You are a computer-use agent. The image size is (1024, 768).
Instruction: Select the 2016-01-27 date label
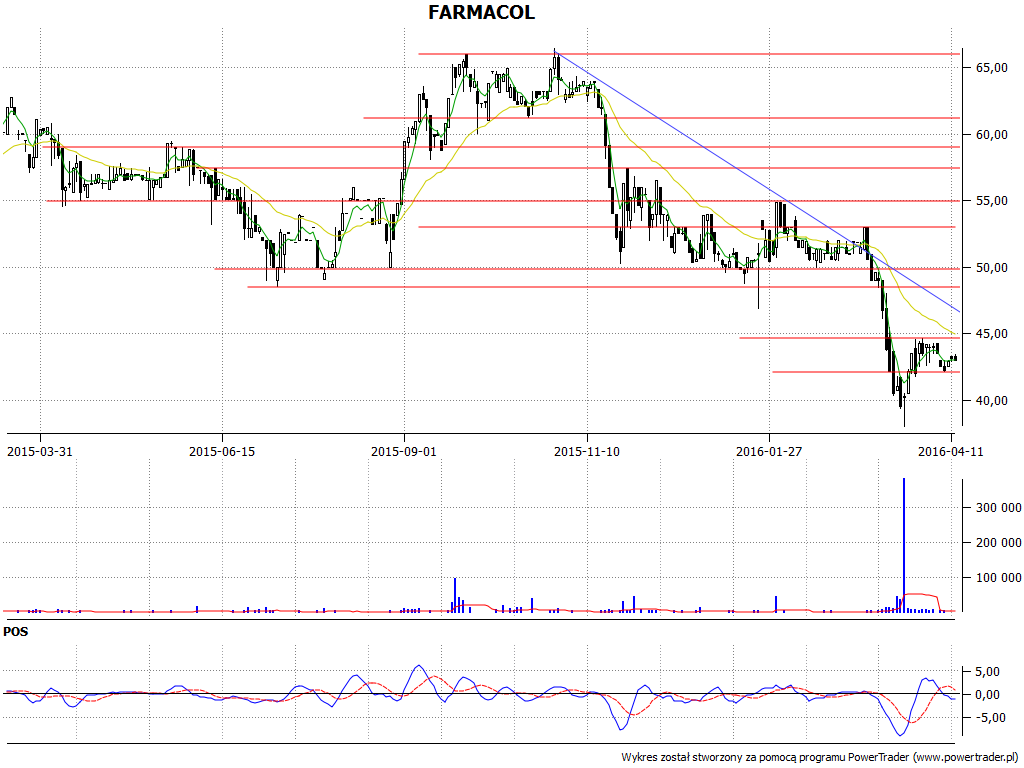(769, 452)
